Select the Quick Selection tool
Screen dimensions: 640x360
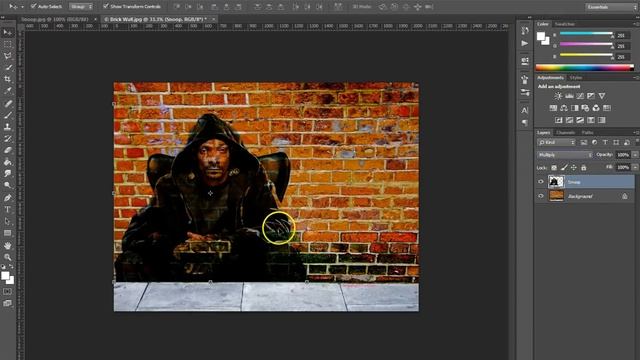pyautogui.click(x=8, y=67)
